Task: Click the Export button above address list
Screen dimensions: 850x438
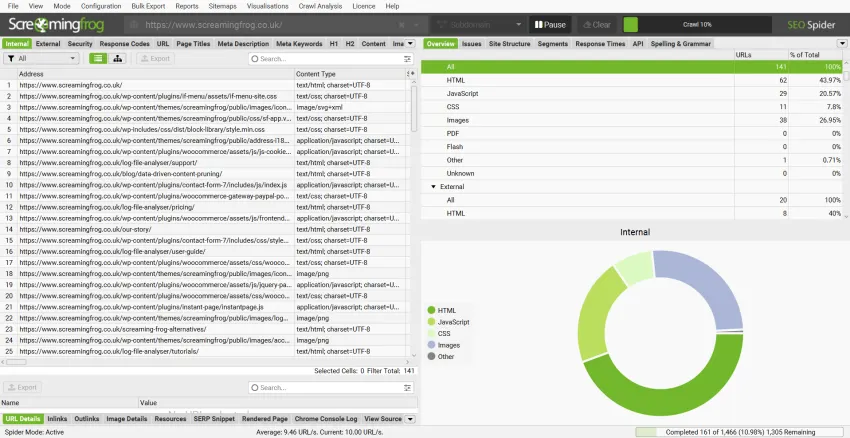Action: pos(155,59)
